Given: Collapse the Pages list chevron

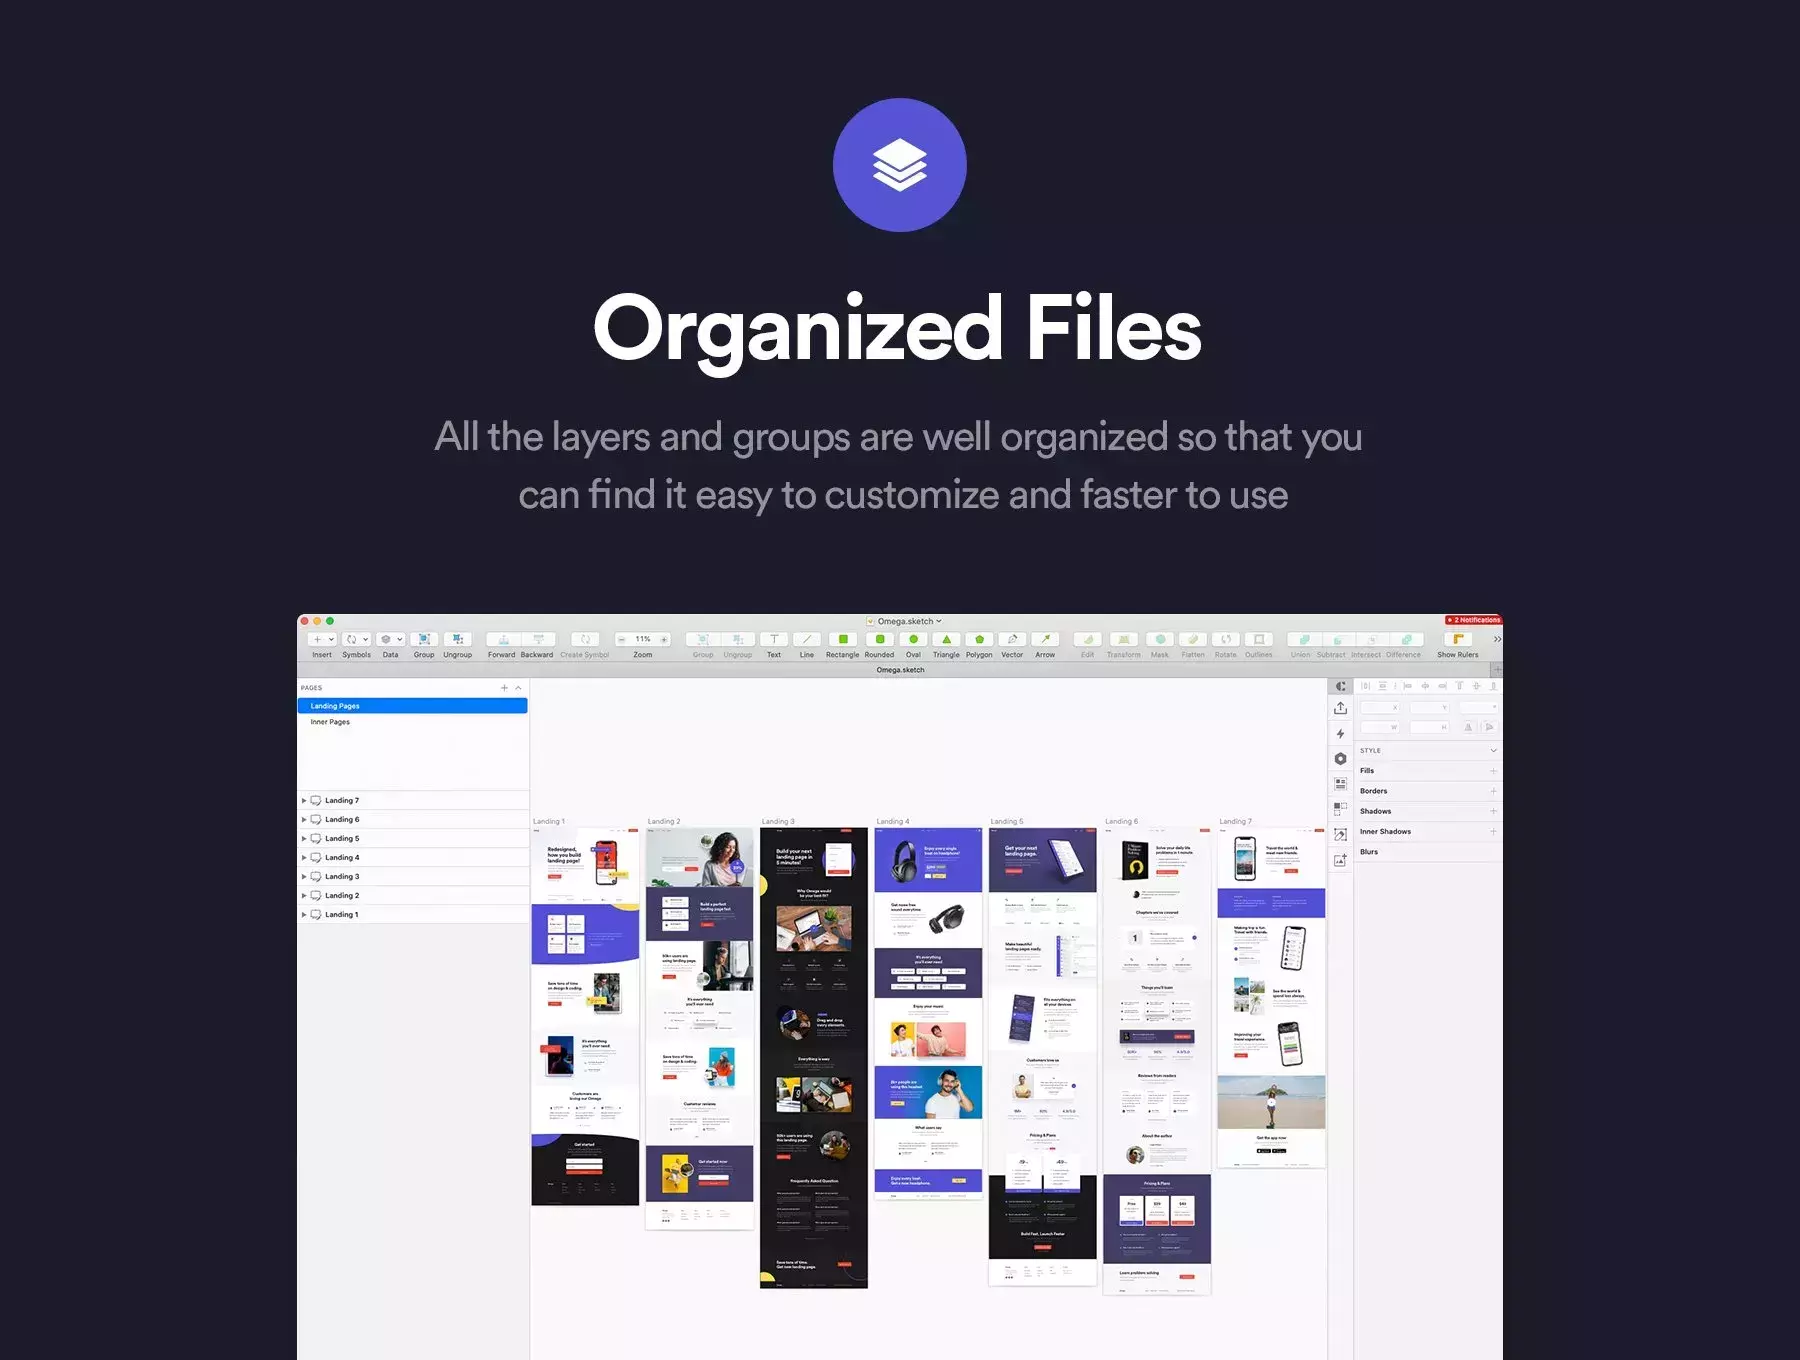Looking at the screenshot, I should click(518, 688).
